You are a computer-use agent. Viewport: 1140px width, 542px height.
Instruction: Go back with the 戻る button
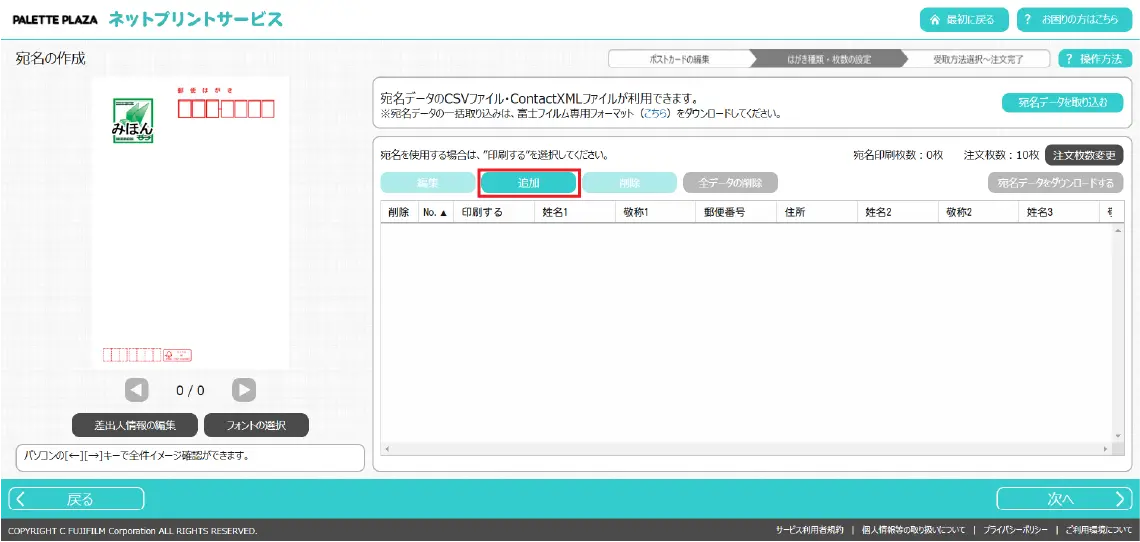(77, 499)
